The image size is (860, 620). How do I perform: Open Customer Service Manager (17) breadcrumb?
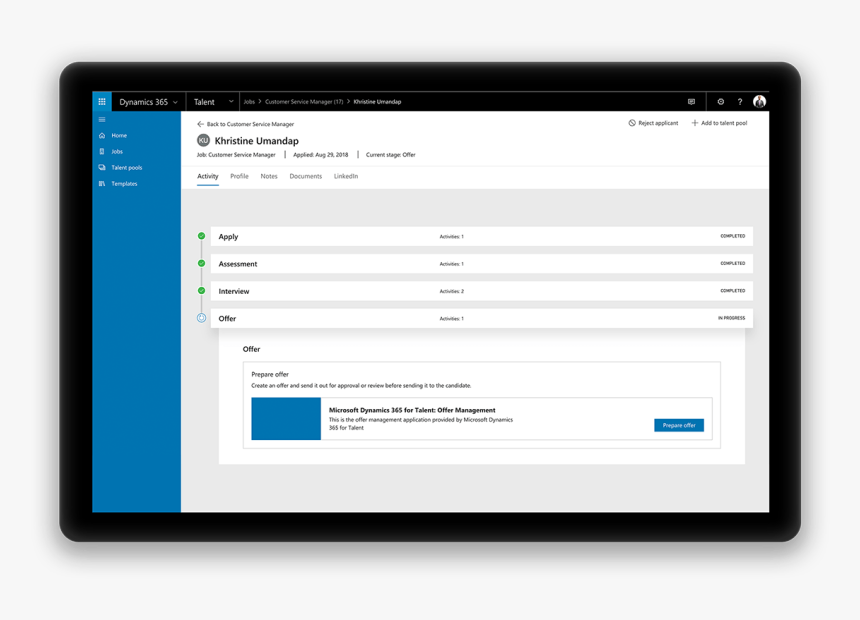coord(304,102)
